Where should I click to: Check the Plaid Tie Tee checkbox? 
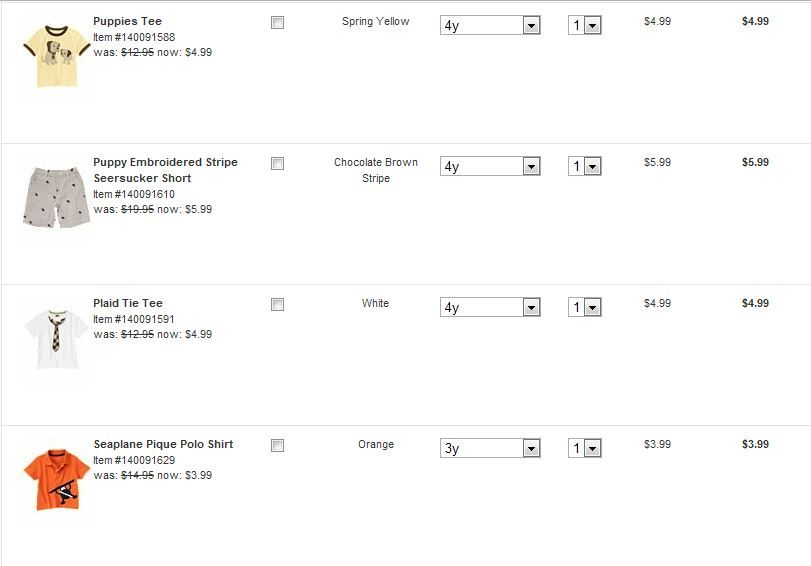tap(278, 304)
